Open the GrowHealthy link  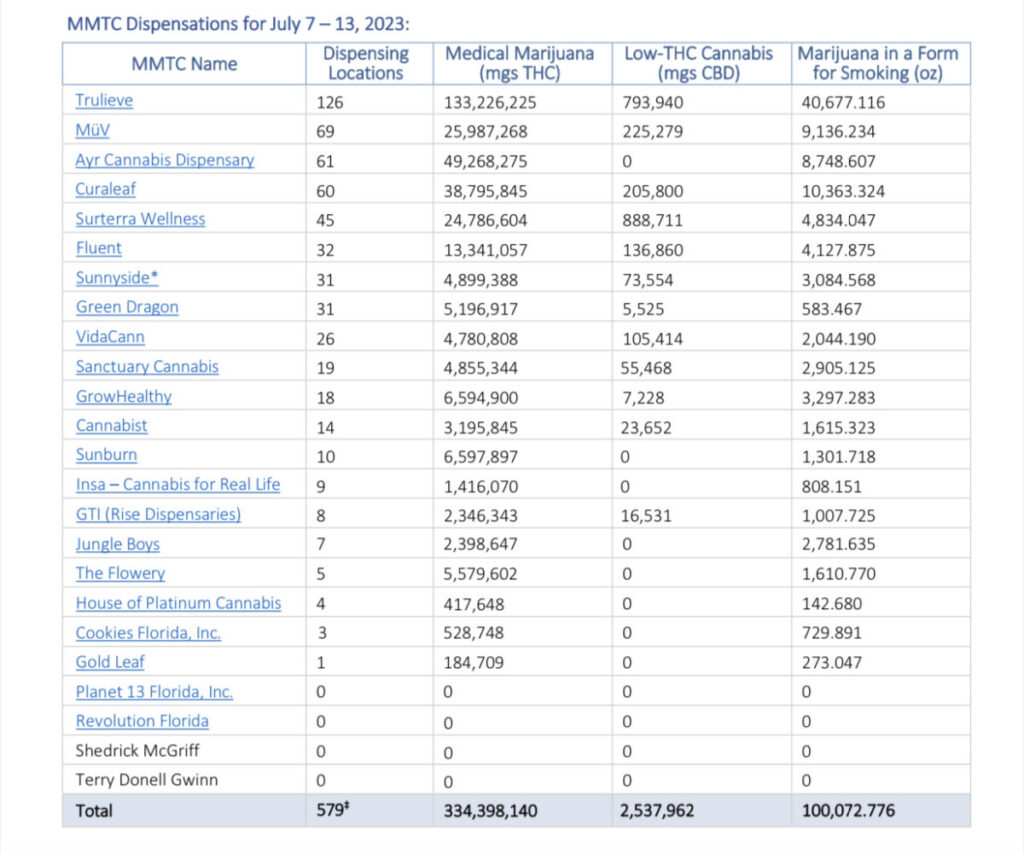[123, 396]
